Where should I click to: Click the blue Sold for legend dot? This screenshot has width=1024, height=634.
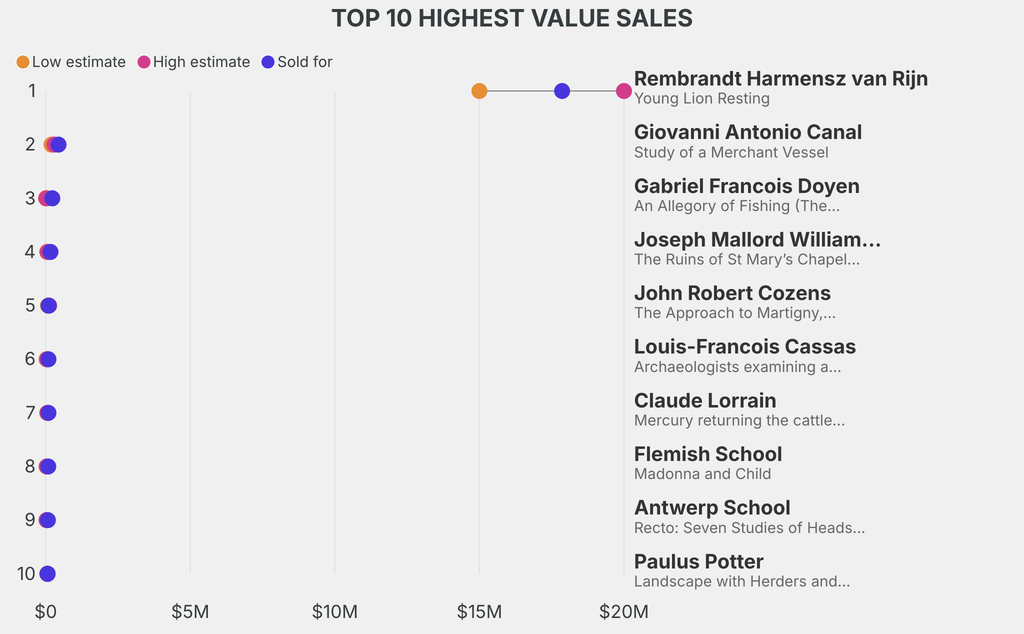(x=268, y=62)
